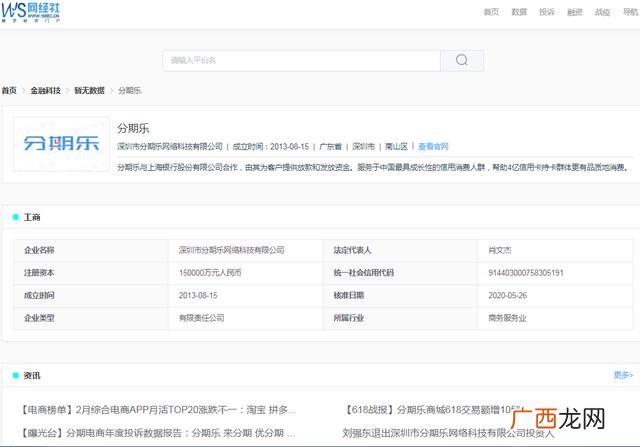This screenshot has height=447, width=640.
Task: Select company name value in the 工商 table
Action: [231, 250]
